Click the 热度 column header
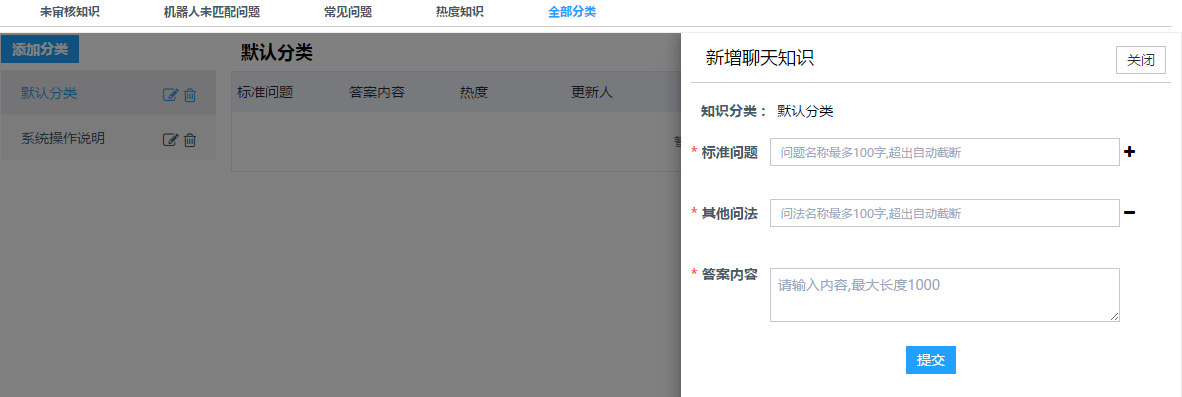Viewport: 1182px width, 397px height. click(474, 93)
